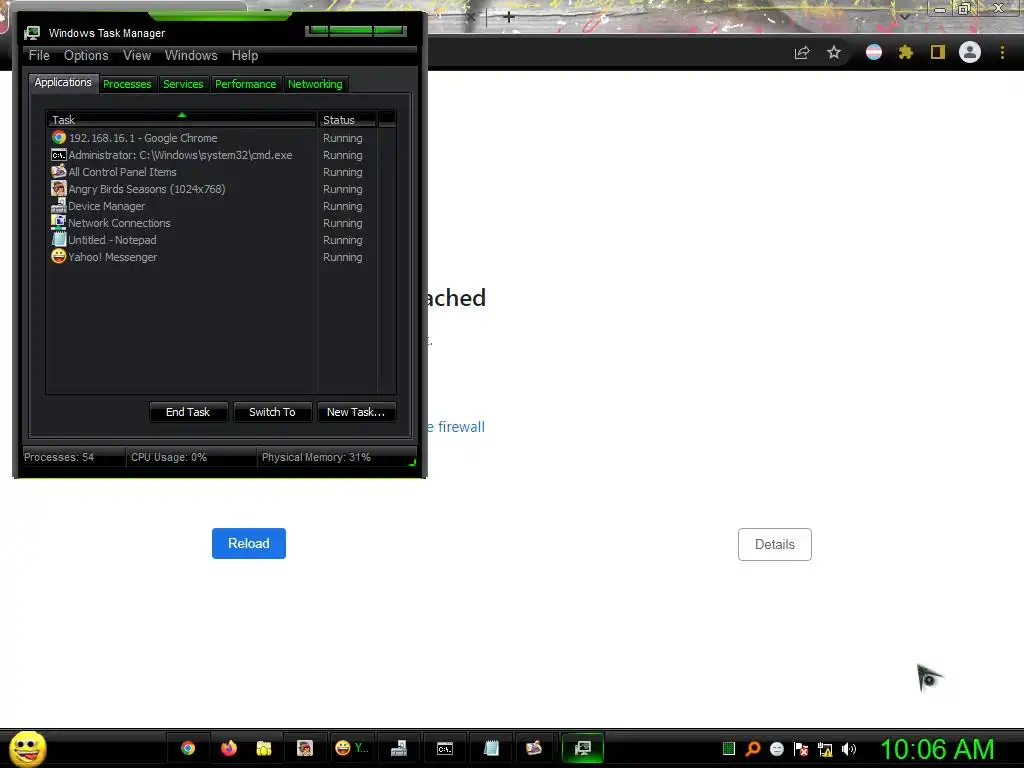Click the End Task button
Image resolution: width=1024 pixels, height=768 pixels.
click(x=188, y=412)
